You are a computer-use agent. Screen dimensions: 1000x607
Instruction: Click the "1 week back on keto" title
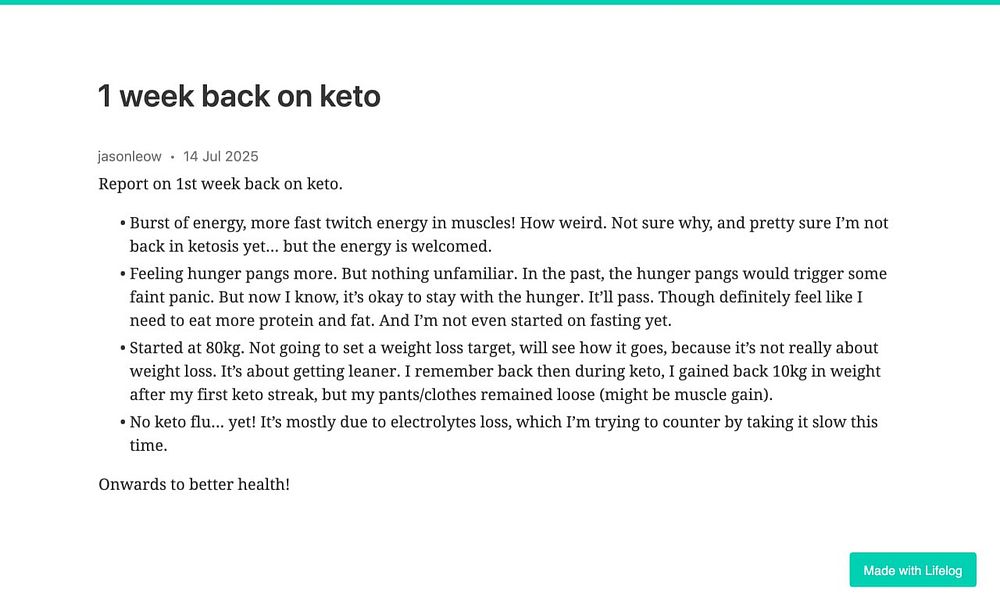coord(239,96)
